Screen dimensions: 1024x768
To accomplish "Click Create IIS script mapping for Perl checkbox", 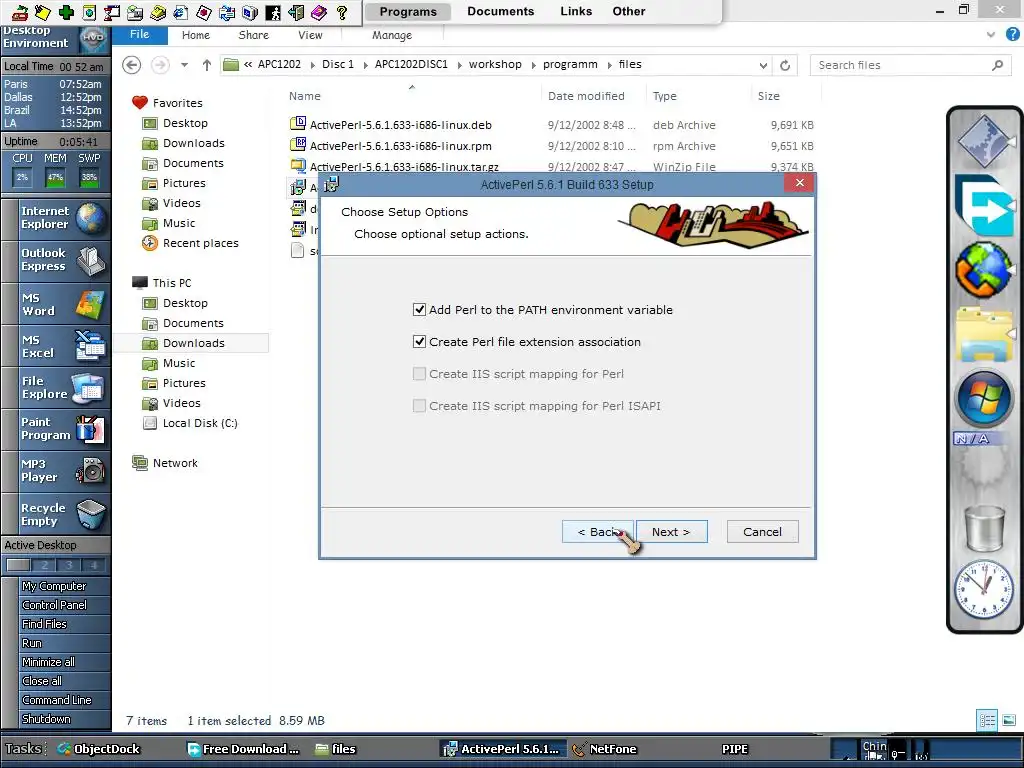I will pos(419,374).
